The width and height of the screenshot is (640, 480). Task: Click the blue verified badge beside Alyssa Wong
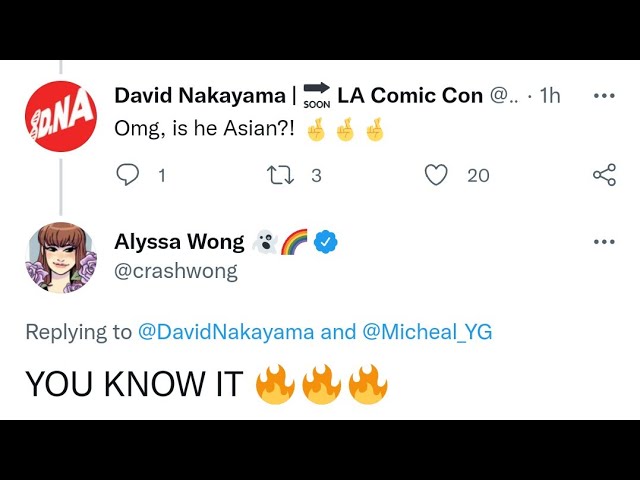[x=325, y=242]
